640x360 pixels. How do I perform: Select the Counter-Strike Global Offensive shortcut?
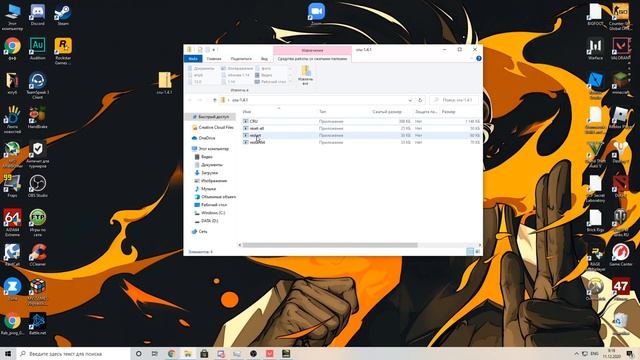[x=620, y=17]
